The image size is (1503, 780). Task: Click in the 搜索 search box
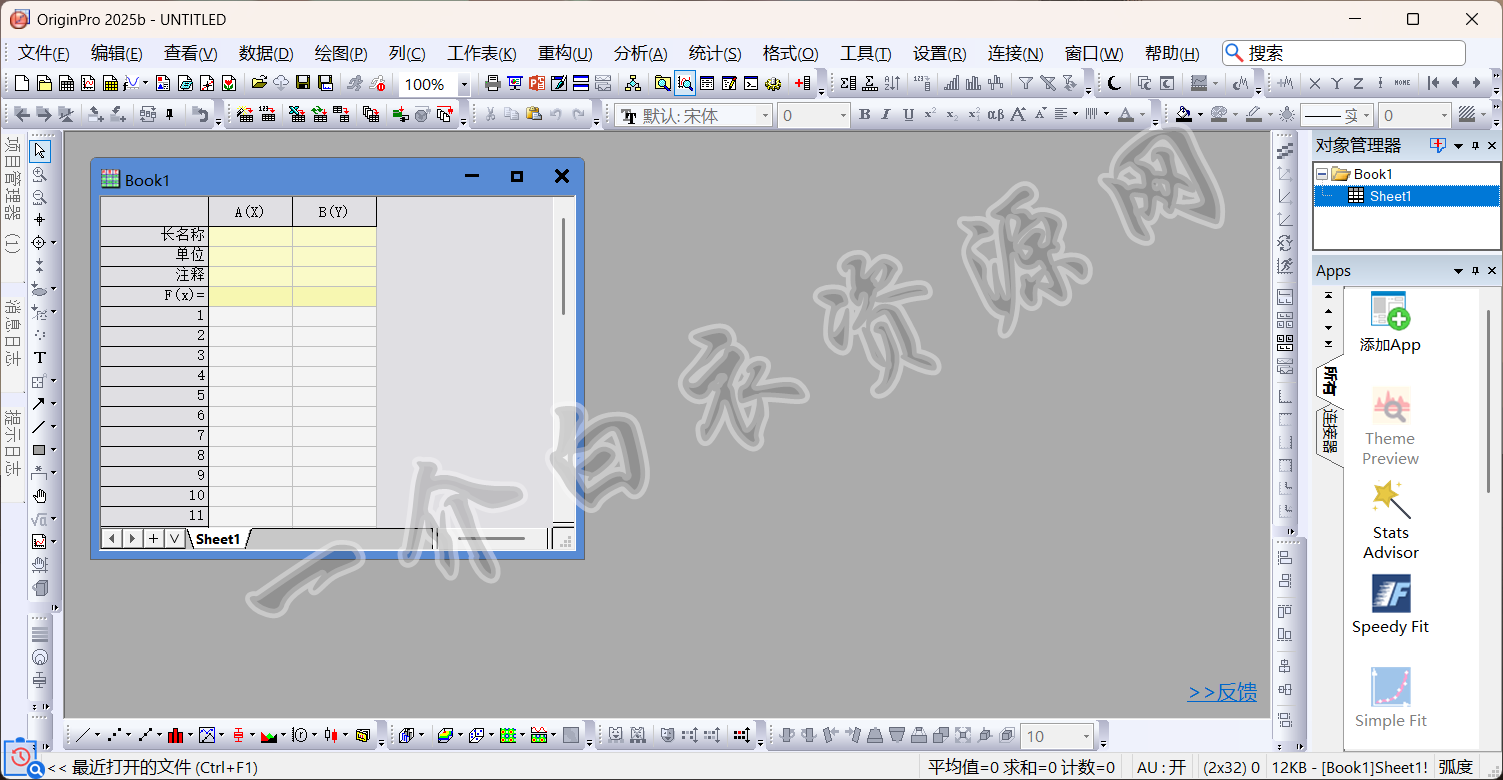[x=1344, y=53]
